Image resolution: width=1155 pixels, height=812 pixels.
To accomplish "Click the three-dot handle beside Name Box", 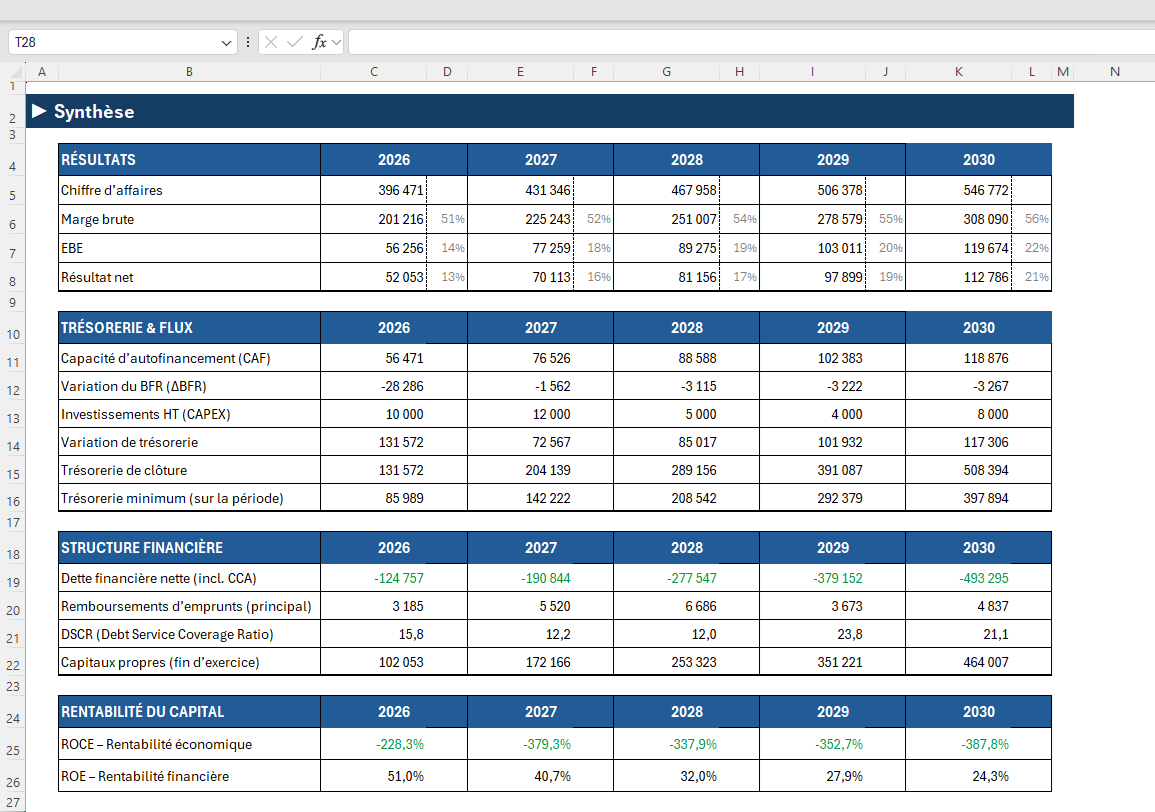I will (x=248, y=42).
